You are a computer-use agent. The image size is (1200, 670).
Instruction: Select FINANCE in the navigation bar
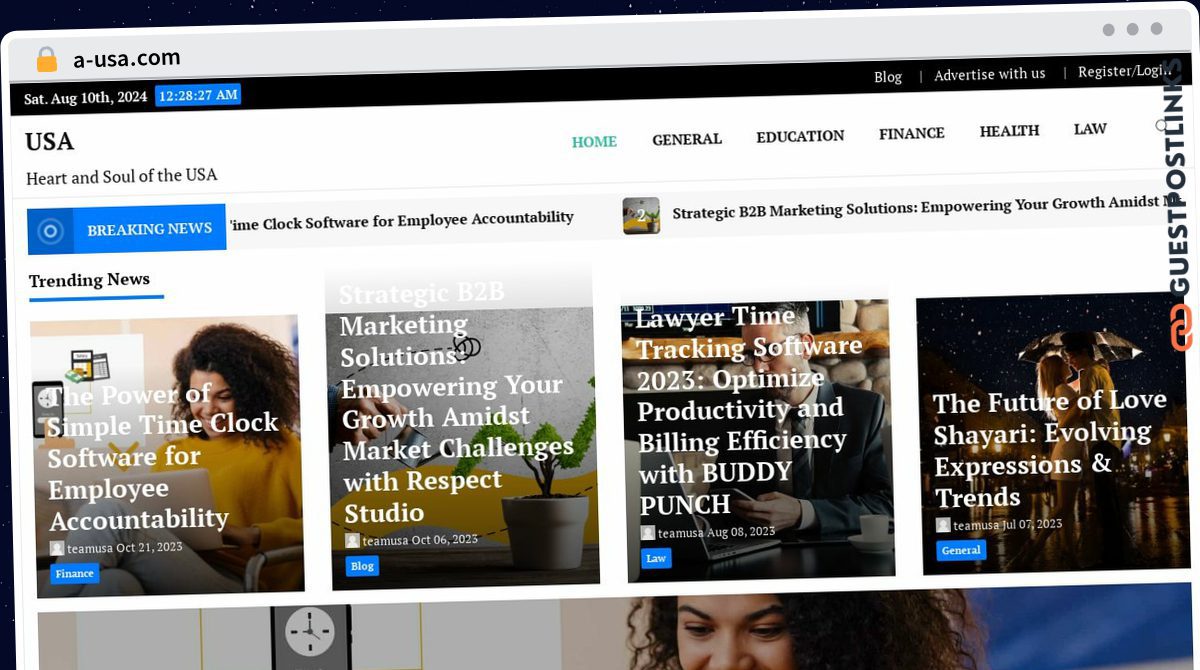coord(912,133)
